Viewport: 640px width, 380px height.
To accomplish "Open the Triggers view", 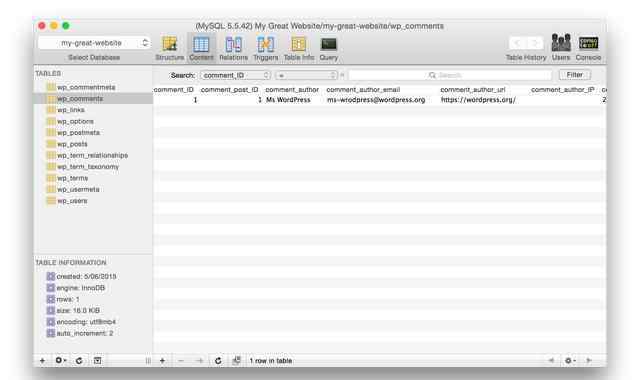I will [266, 49].
